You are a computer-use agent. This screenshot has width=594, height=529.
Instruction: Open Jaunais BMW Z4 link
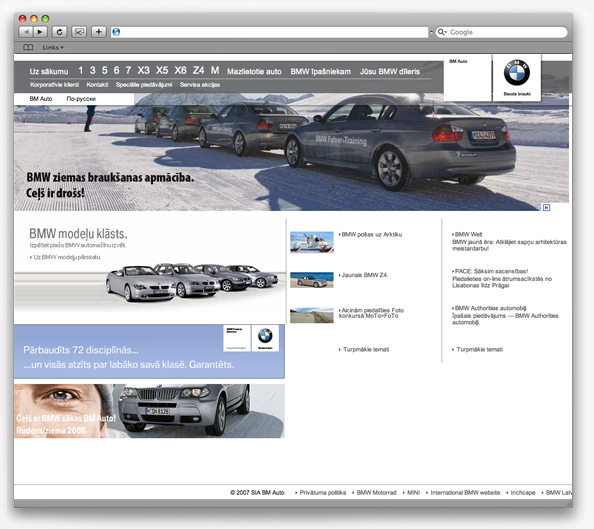point(364,275)
